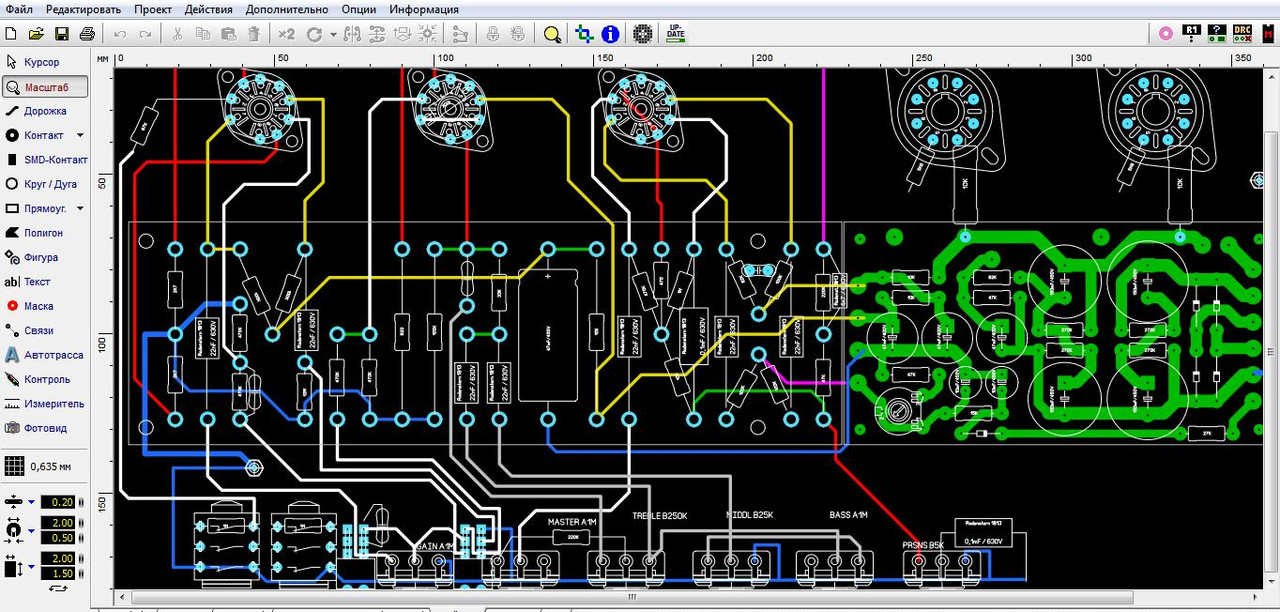The width and height of the screenshot is (1280, 612).
Task: Select the Автотрасса autoroute tool
Action: coord(44,355)
